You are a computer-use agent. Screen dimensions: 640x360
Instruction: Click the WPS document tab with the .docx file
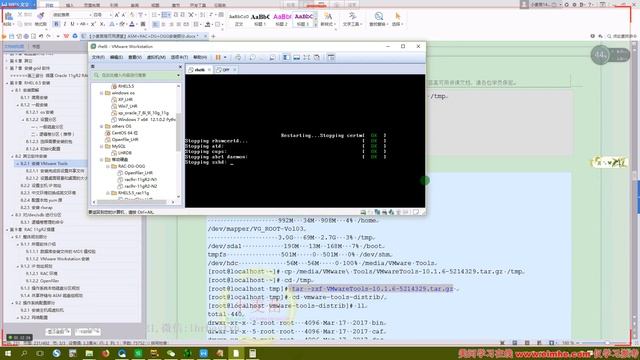(144, 36)
